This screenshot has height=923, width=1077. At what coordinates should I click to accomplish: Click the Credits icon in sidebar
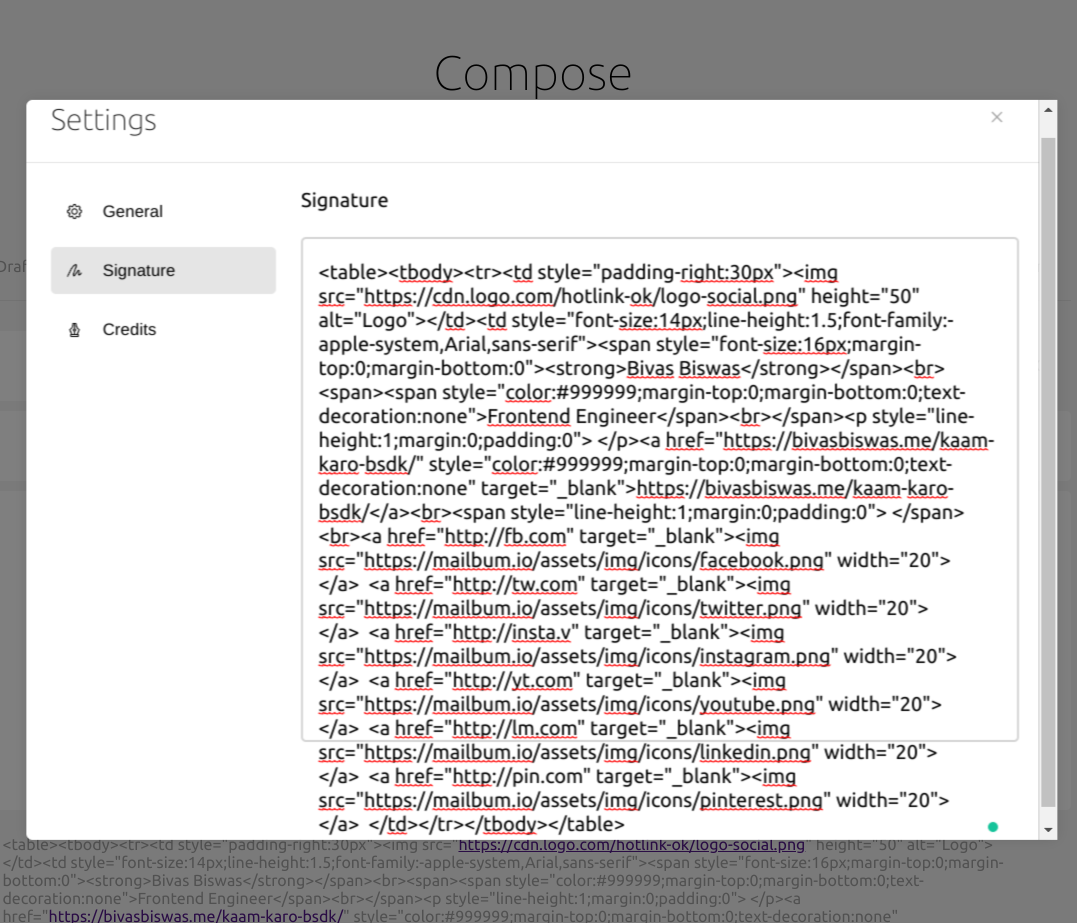[x=74, y=330]
